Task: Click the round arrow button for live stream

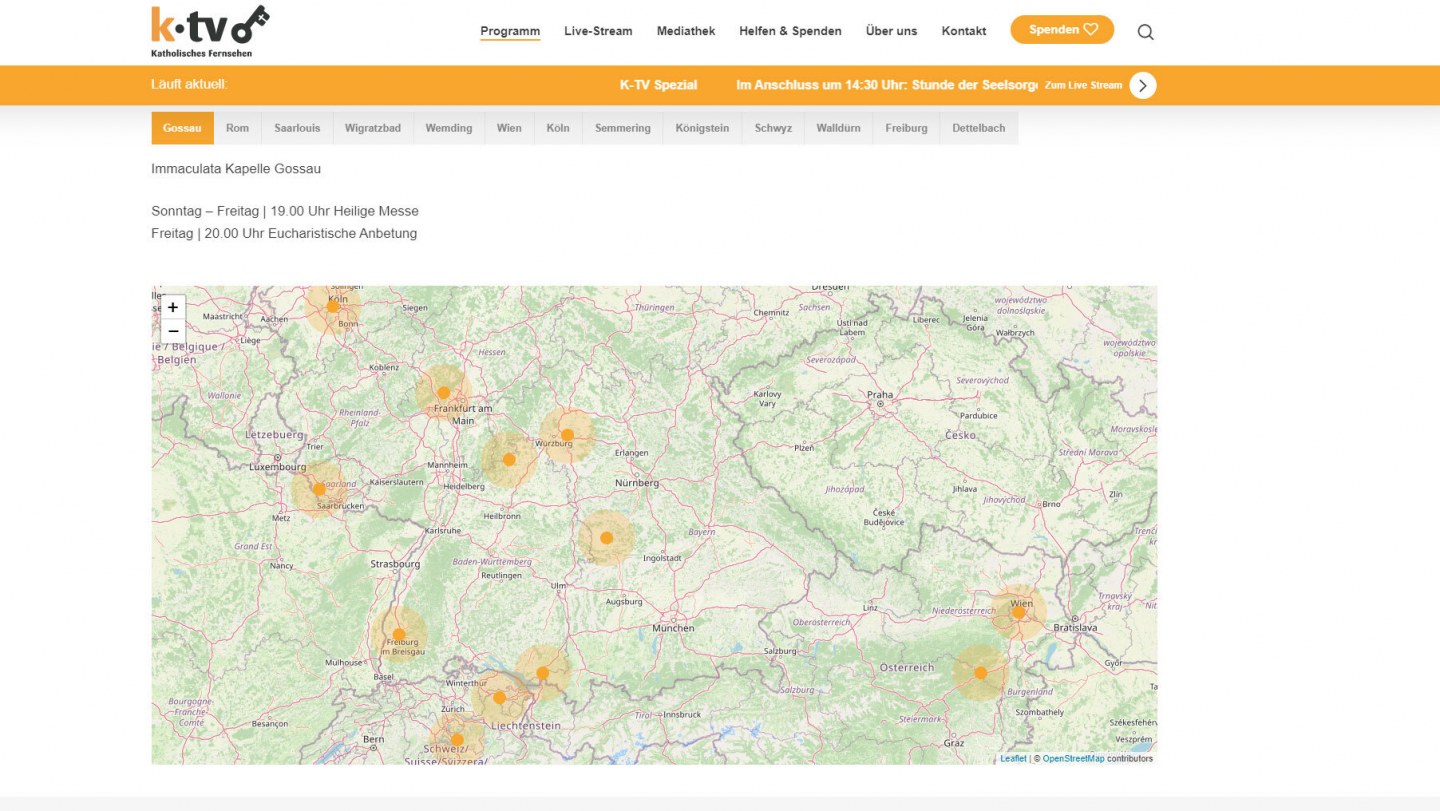Action: [1143, 85]
